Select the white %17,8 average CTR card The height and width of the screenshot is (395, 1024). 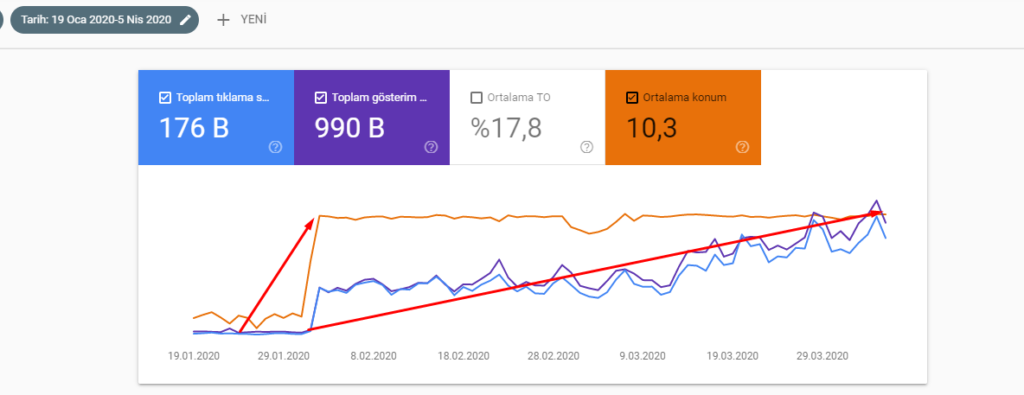click(x=528, y=118)
